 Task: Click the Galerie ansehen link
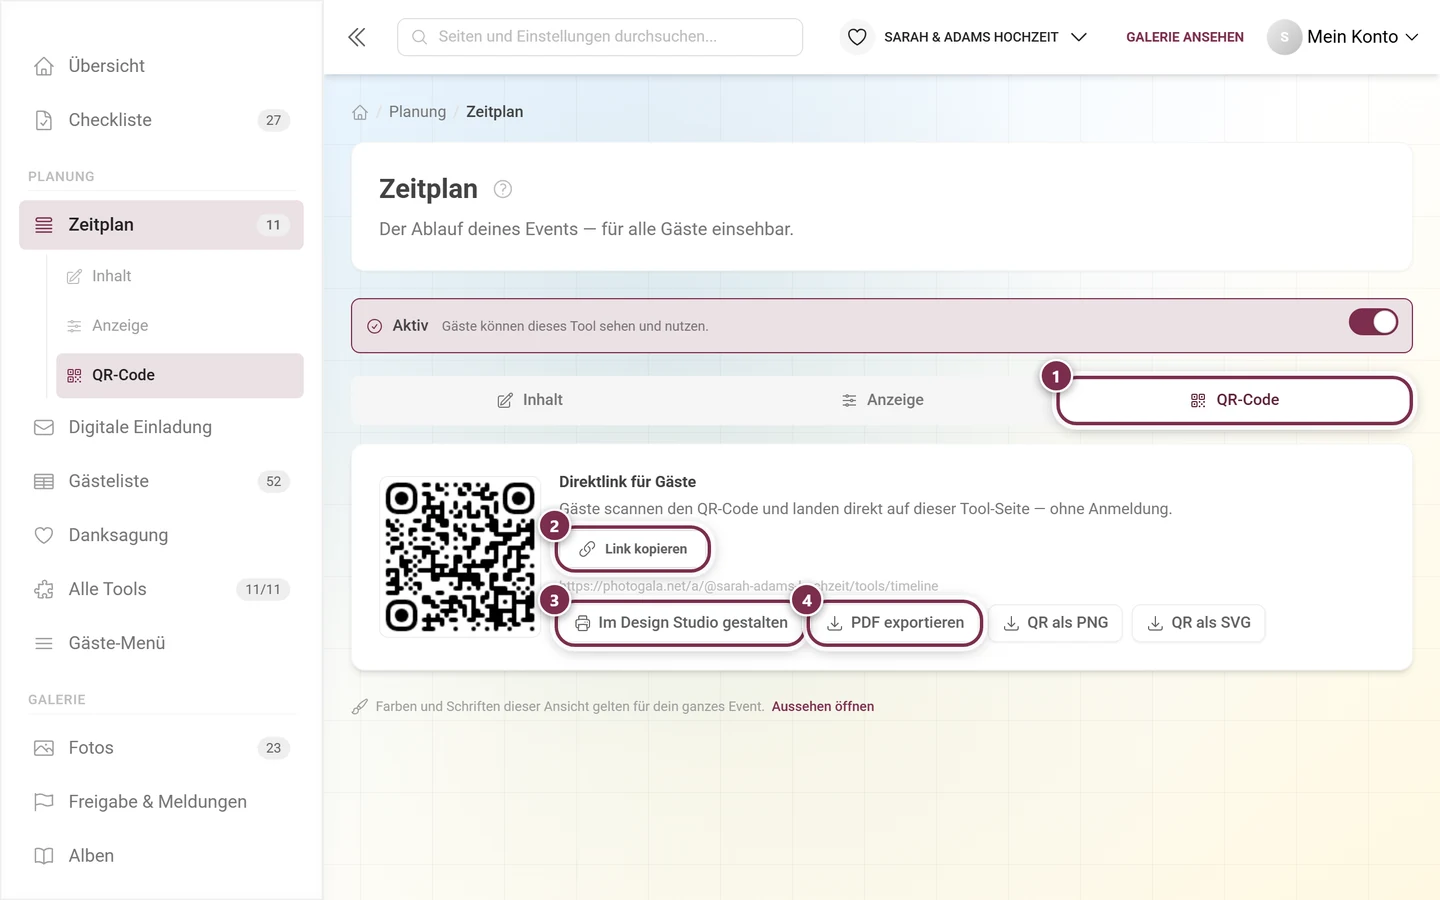[x=1185, y=37]
